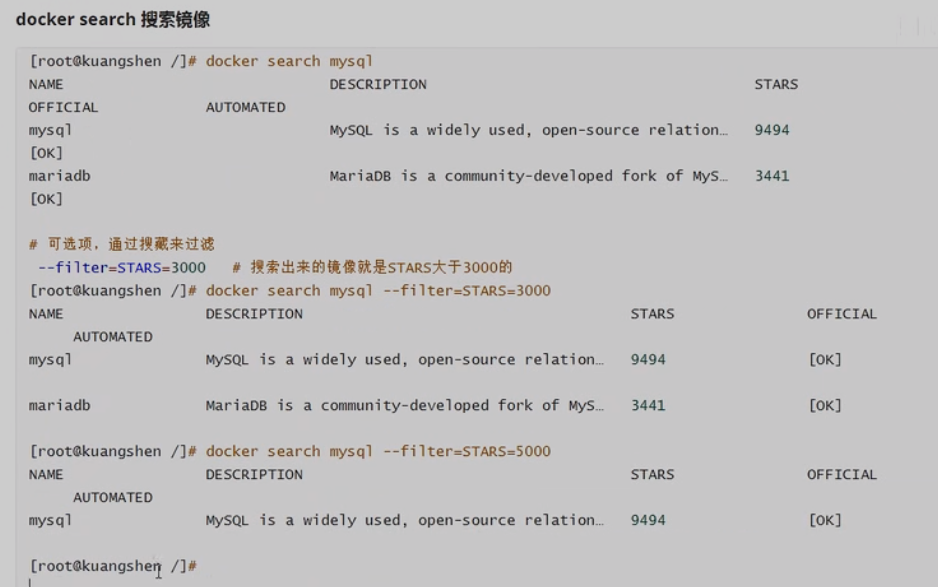Image resolution: width=938 pixels, height=587 pixels.
Task: Click "3441" in the unfiltered search output
Action: click(x=772, y=176)
